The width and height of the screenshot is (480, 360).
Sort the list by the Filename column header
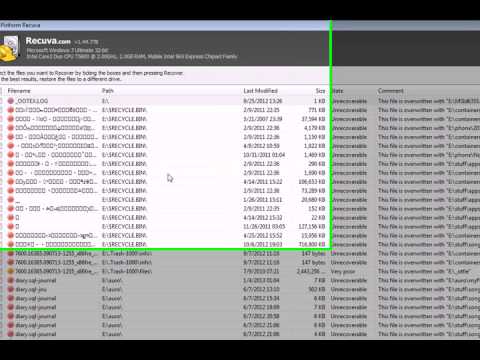click(19, 91)
